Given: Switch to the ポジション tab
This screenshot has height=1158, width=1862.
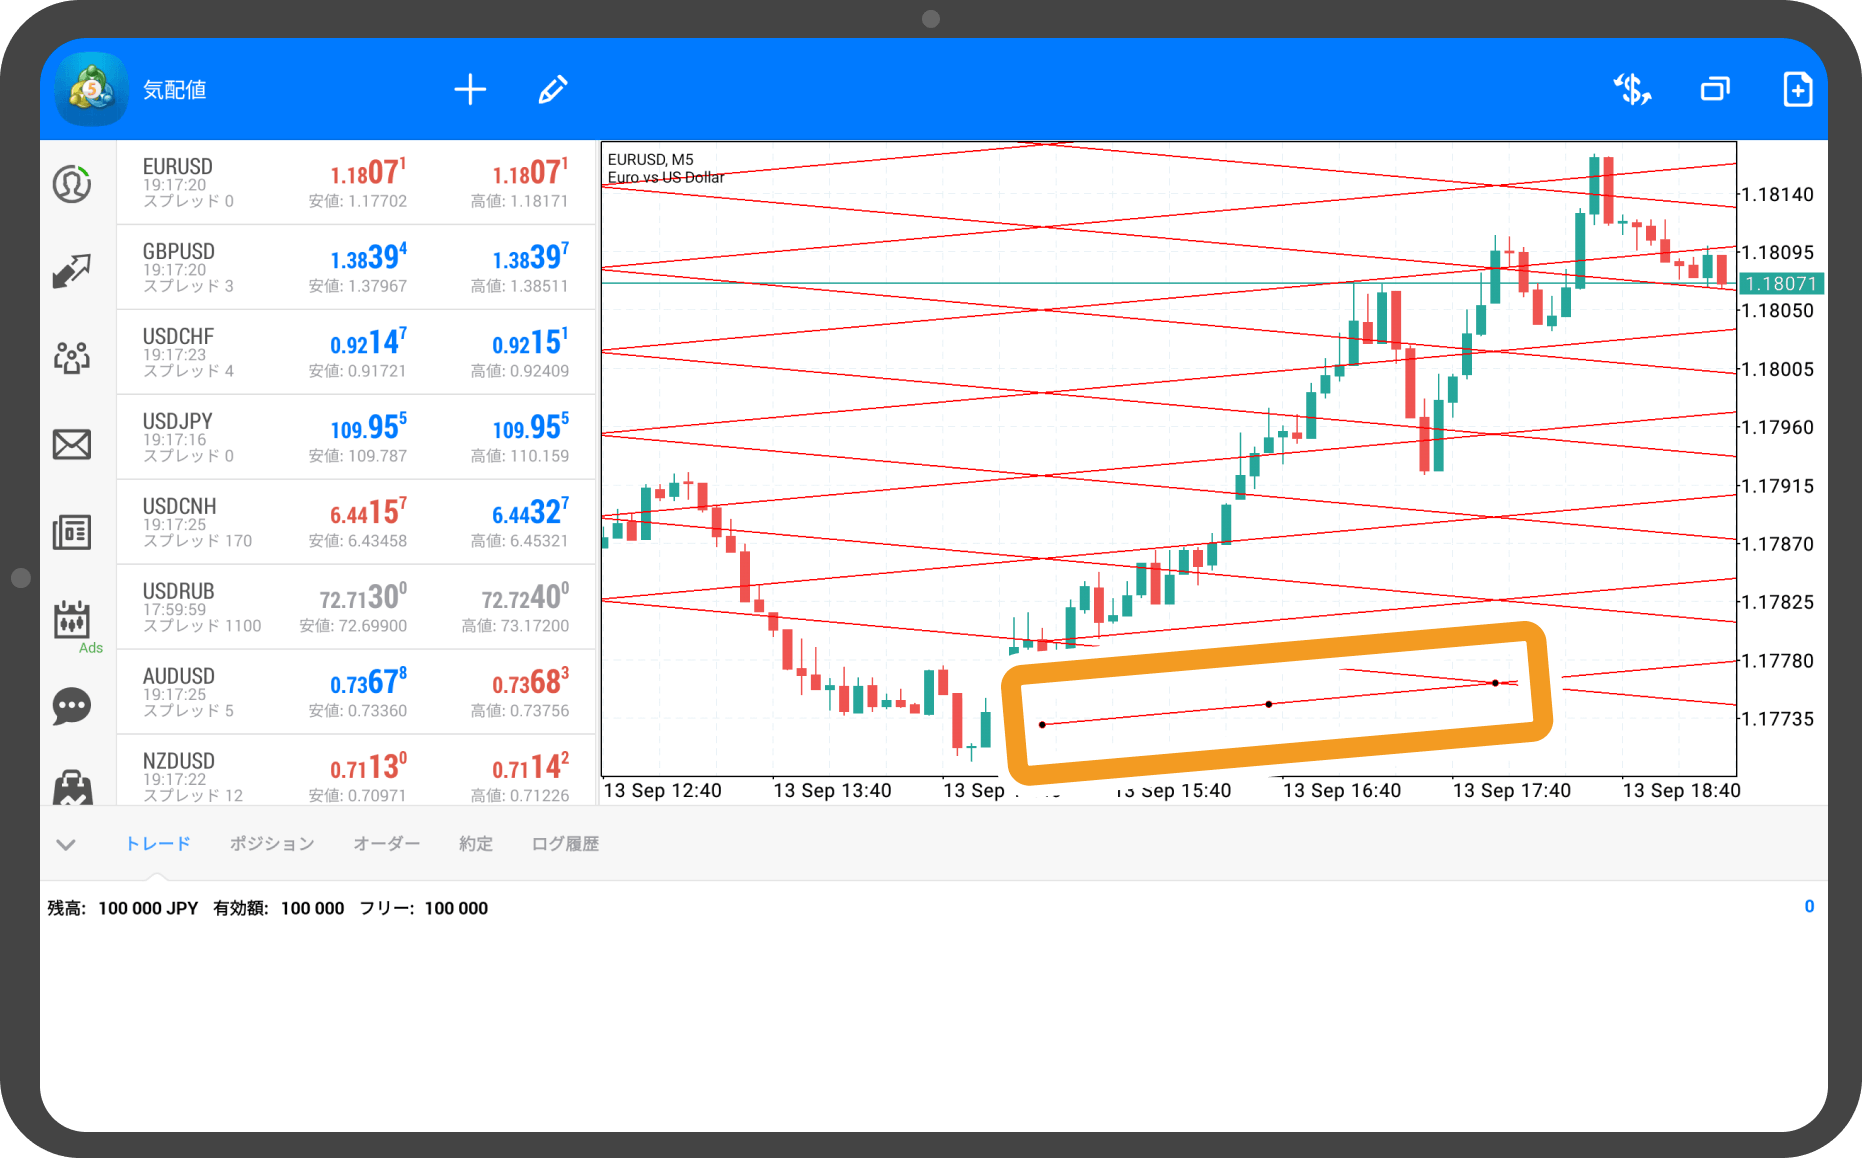Looking at the screenshot, I should tap(272, 844).
